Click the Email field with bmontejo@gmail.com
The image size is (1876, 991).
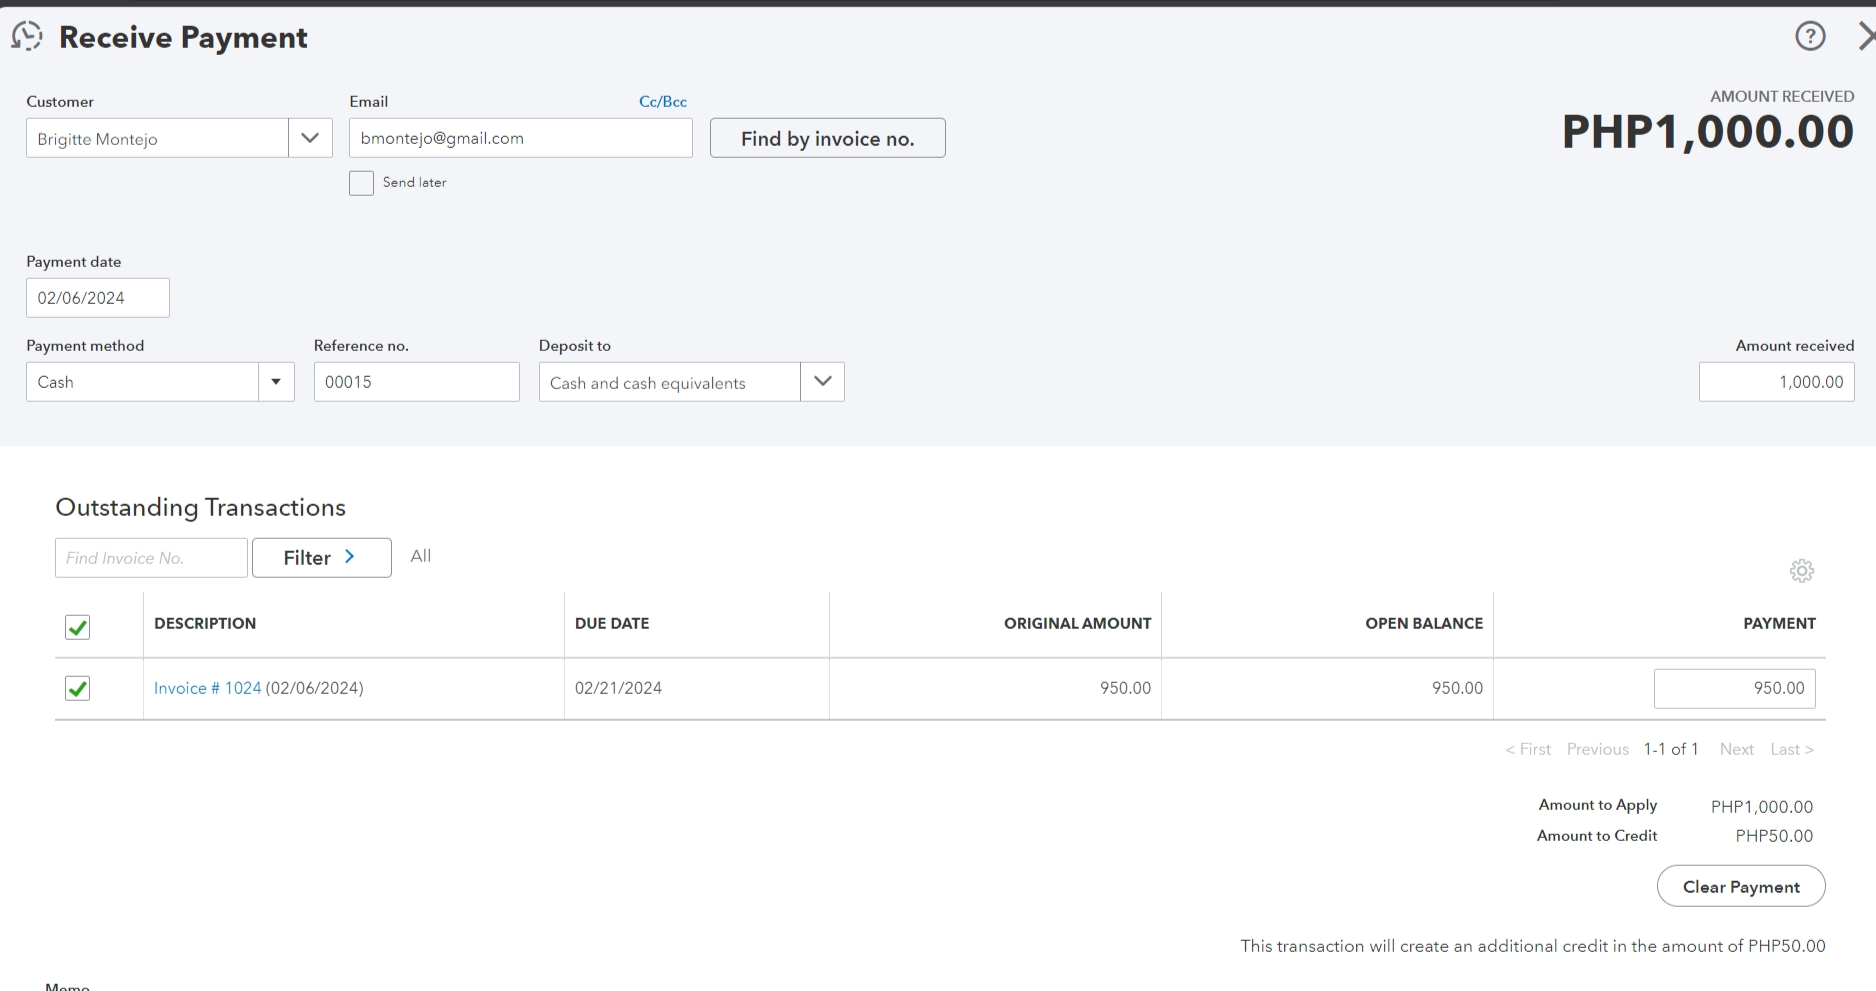point(520,138)
